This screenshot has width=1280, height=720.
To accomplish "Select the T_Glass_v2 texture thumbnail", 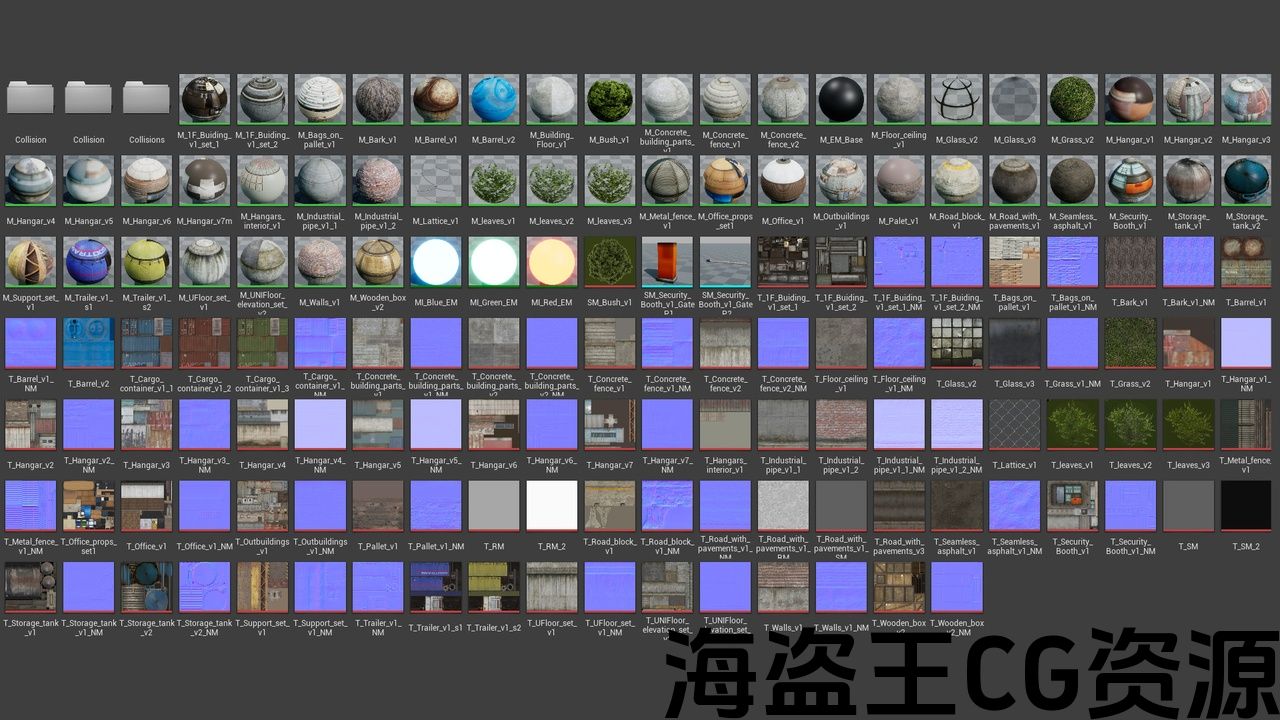I will point(957,343).
